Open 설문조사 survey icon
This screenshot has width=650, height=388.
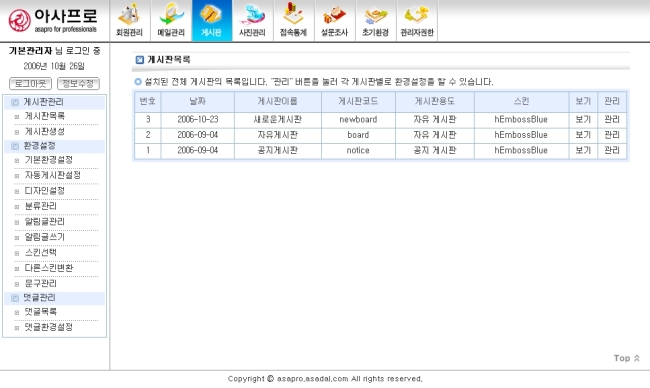pos(335,20)
